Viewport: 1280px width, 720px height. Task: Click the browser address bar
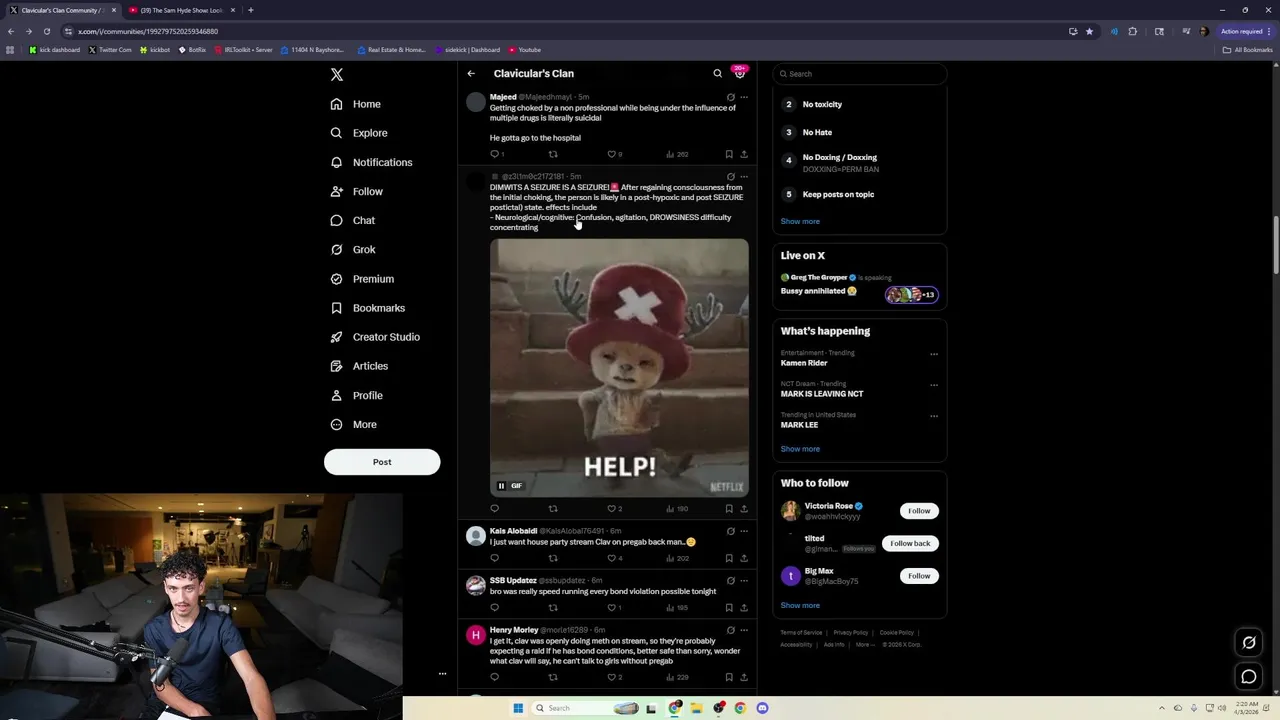click(560, 31)
